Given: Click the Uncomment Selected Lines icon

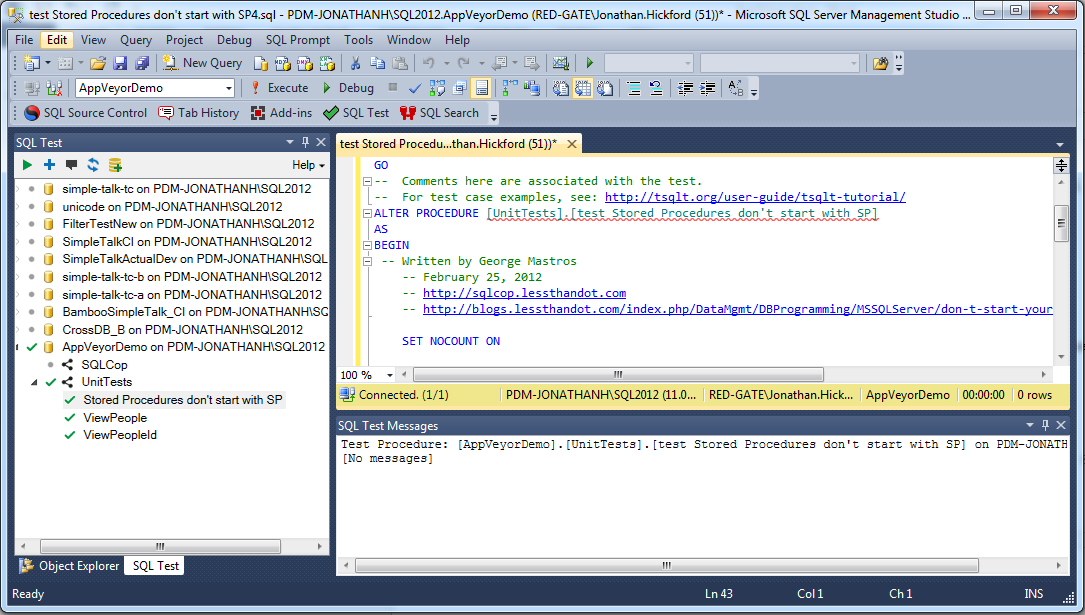Looking at the screenshot, I should [655, 88].
